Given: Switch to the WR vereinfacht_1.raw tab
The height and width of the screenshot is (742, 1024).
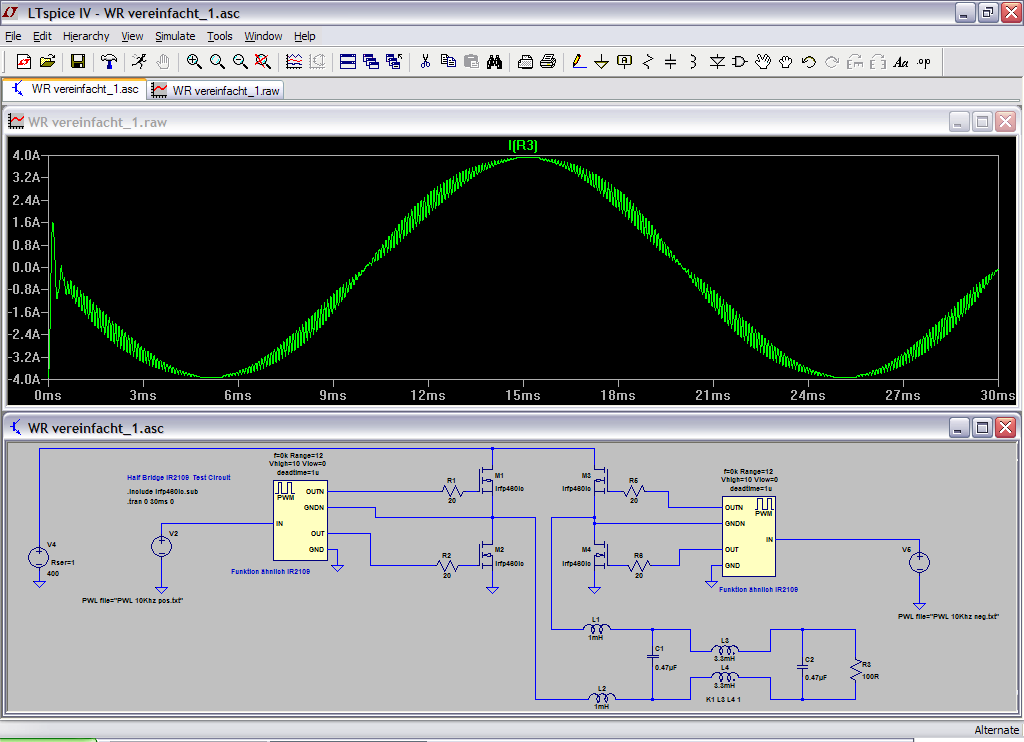Looking at the screenshot, I should (x=216, y=91).
